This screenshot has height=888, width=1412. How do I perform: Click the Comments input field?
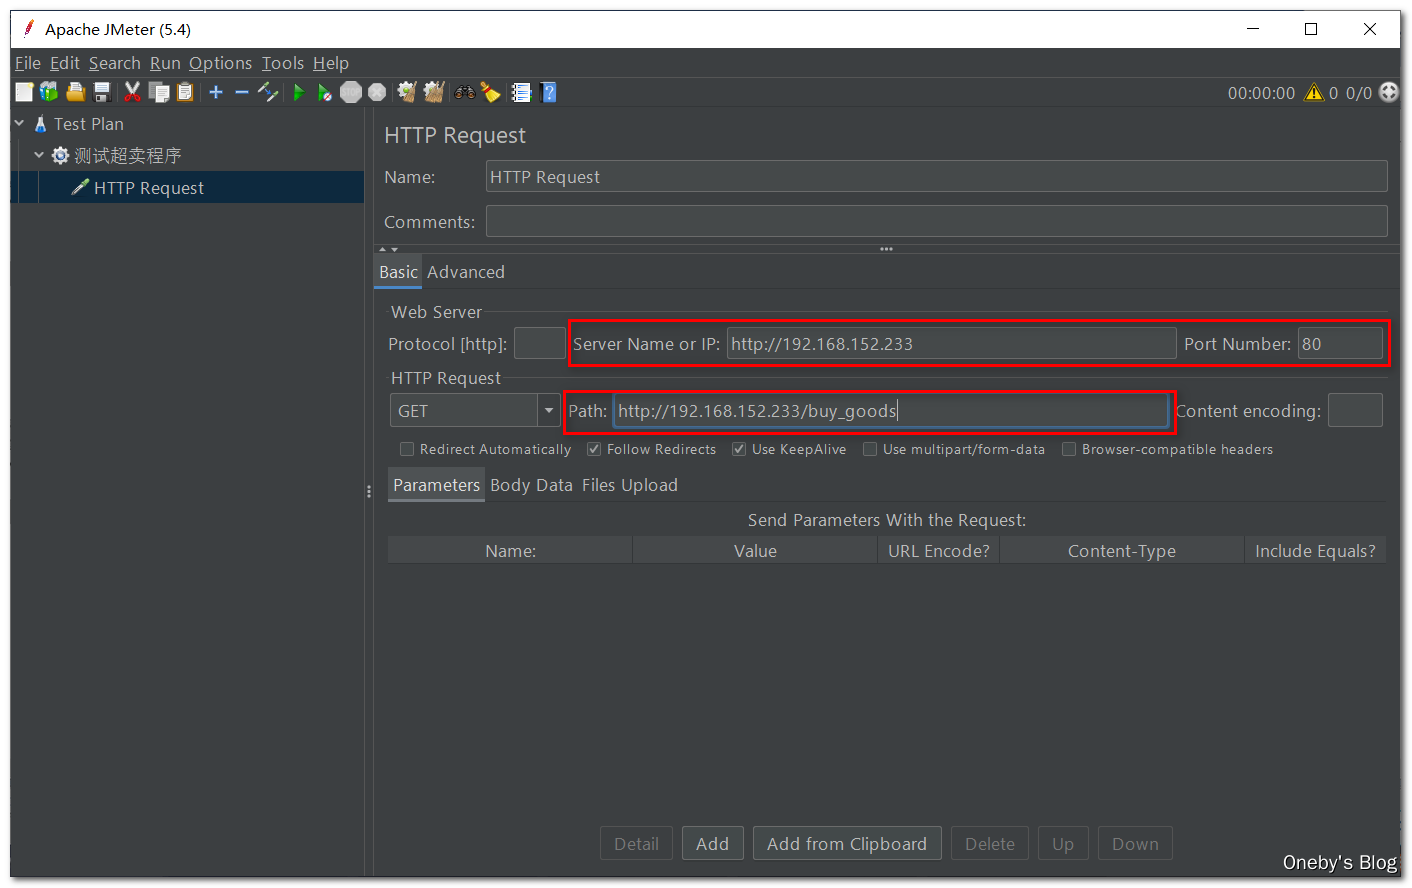(x=936, y=221)
